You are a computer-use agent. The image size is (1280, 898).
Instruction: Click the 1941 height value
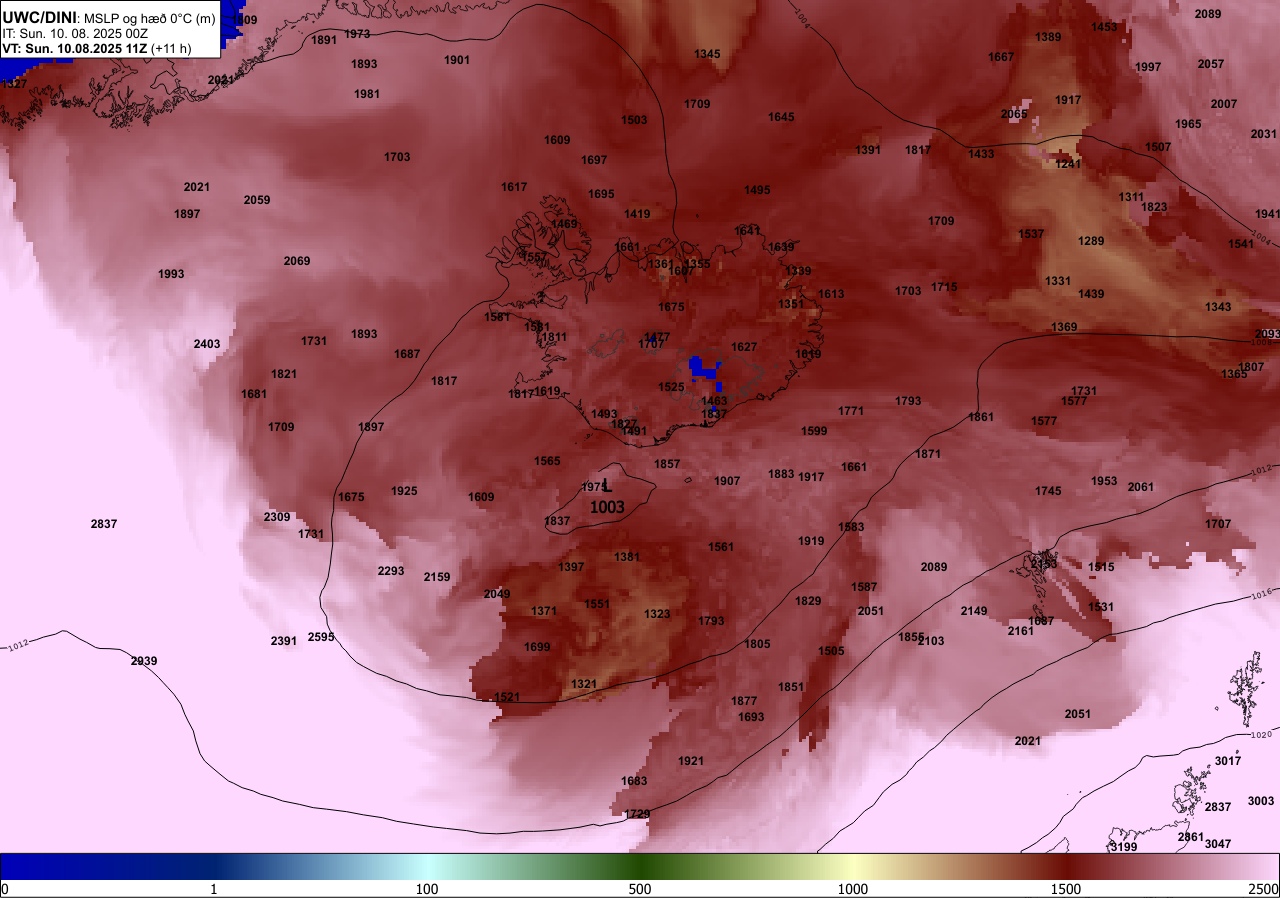pyautogui.click(x=1267, y=214)
